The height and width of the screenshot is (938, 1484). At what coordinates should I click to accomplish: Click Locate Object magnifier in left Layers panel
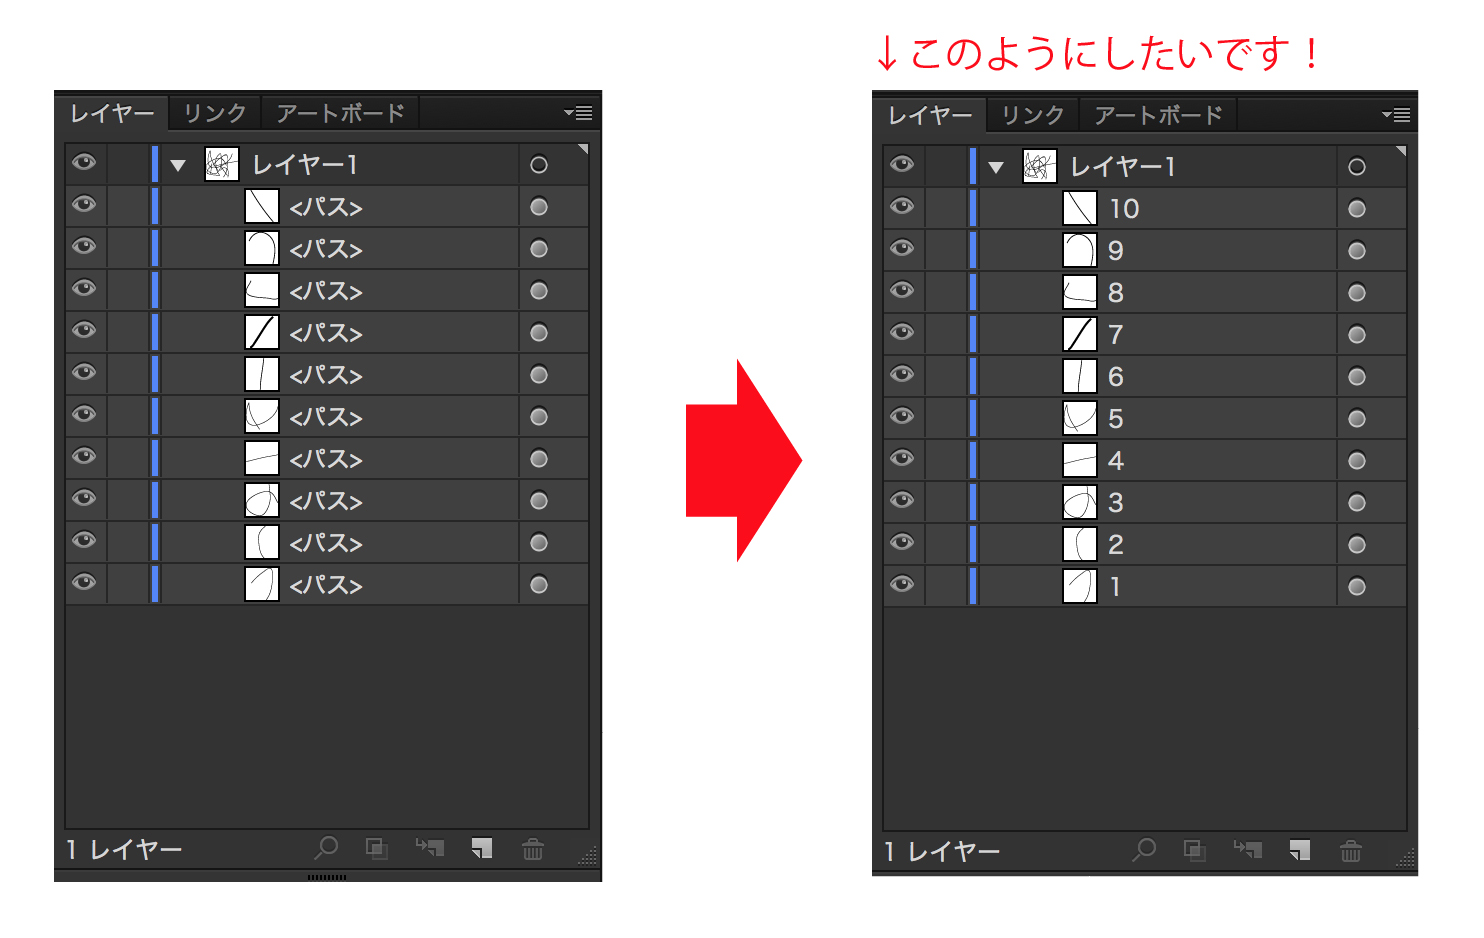326,849
